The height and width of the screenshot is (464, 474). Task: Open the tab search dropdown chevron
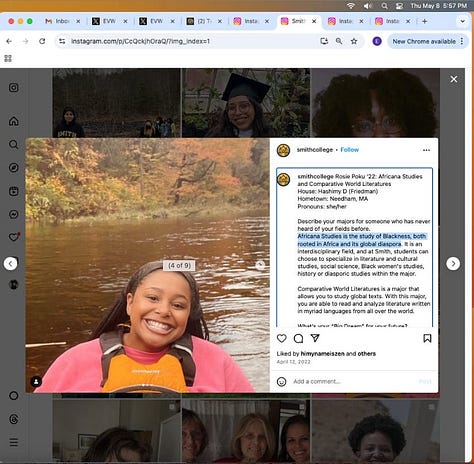click(x=462, y=21)
